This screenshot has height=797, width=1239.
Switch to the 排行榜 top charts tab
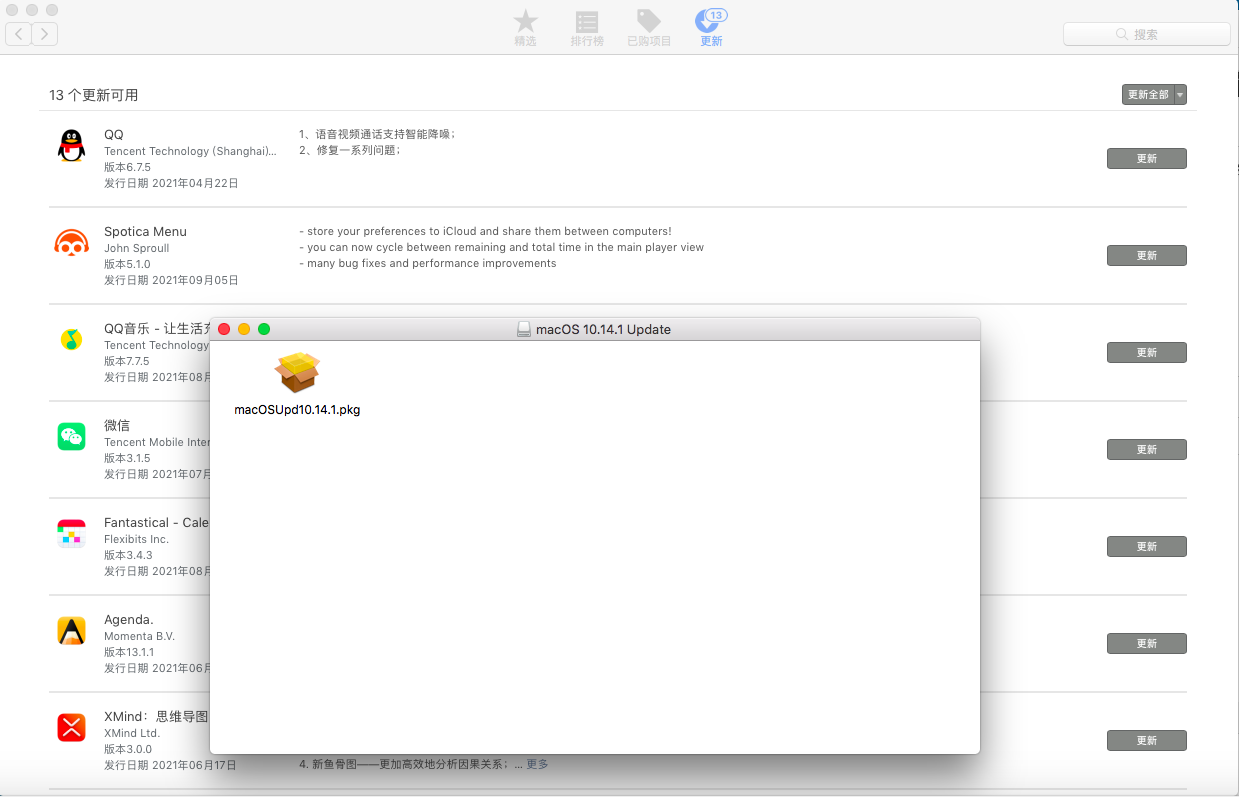587,28
